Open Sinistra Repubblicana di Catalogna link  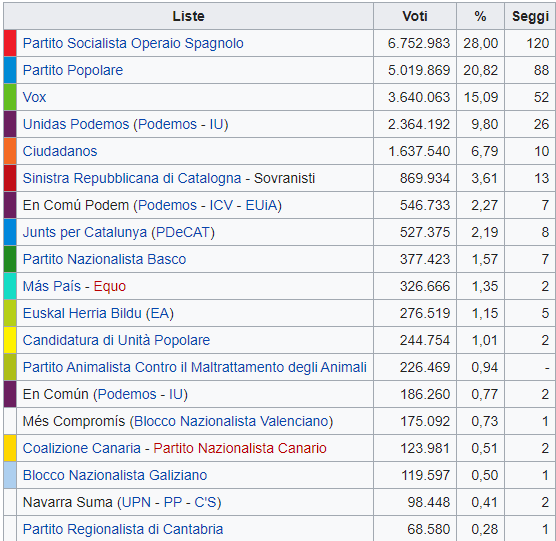coord(132,178)
